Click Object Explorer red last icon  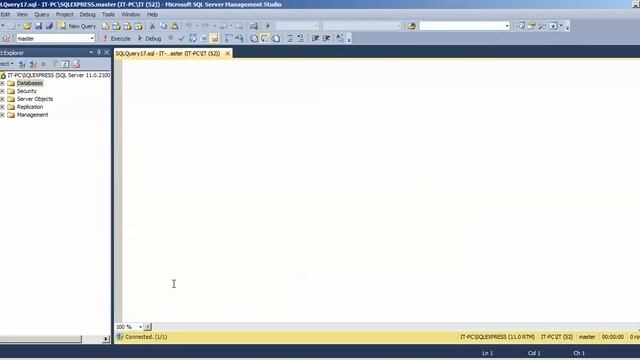coord(76,64)
